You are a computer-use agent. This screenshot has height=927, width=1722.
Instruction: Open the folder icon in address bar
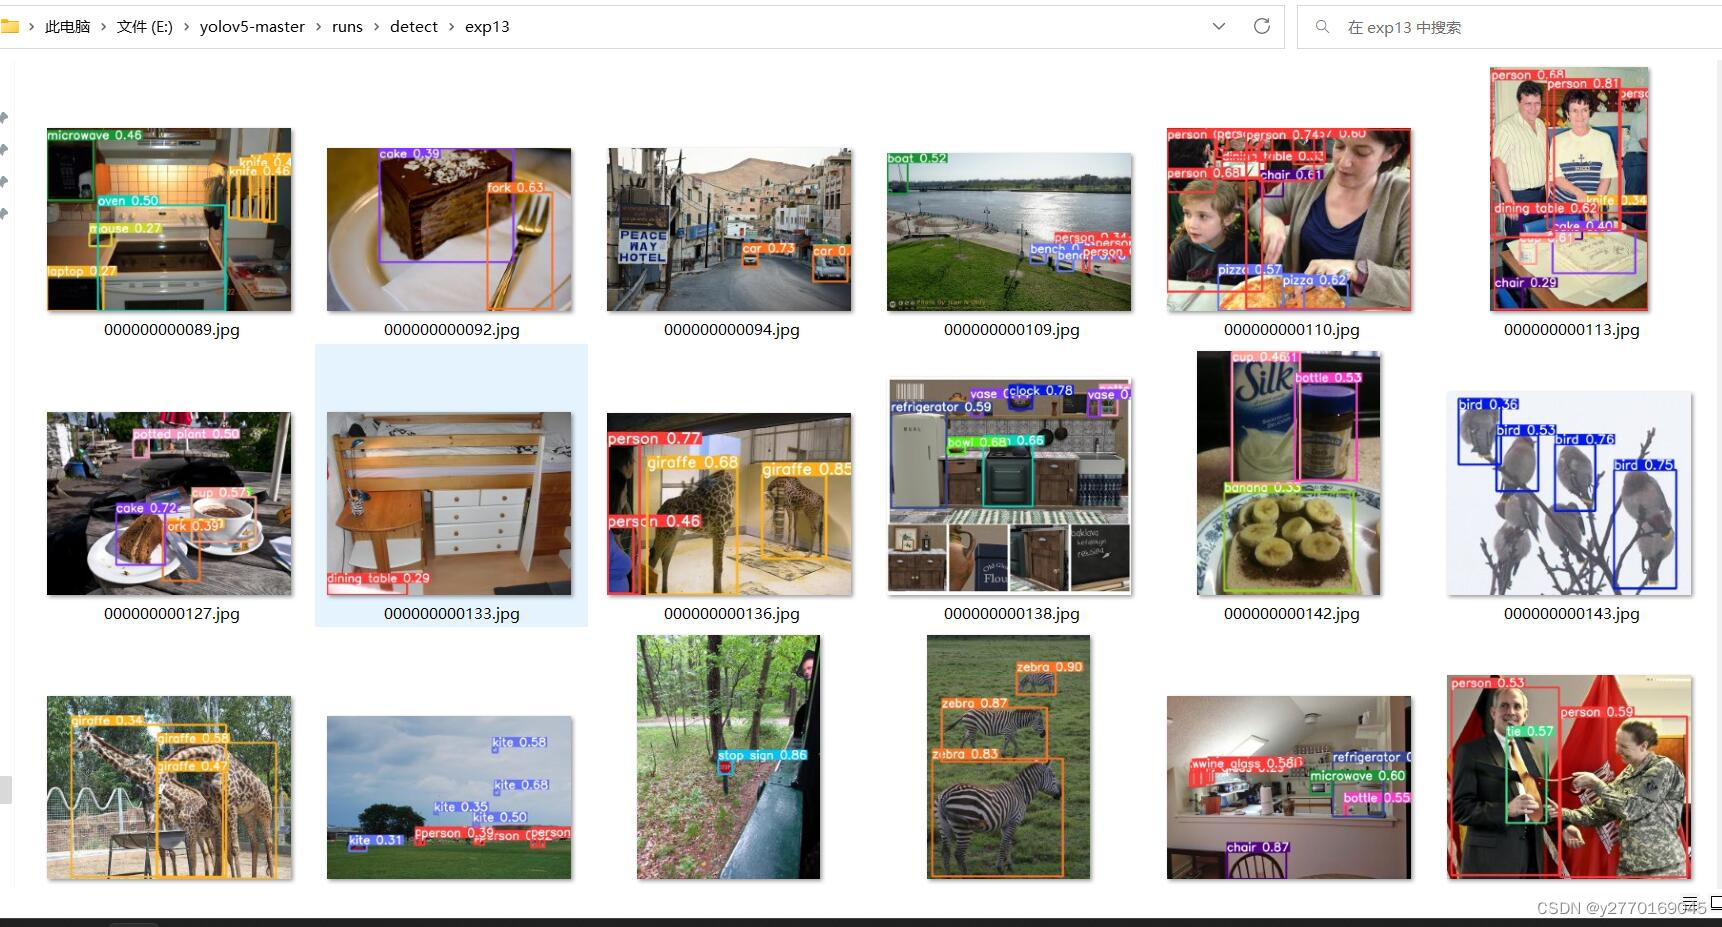pyautogui.click(x=9, y=27)
